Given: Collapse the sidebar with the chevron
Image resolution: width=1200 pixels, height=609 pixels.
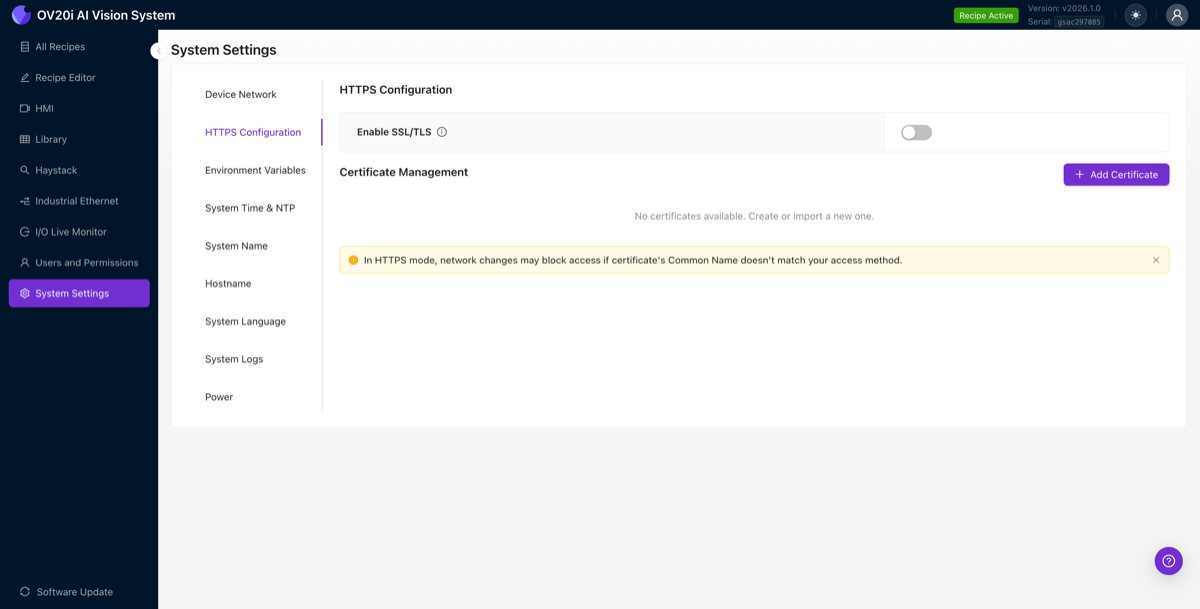Looking at the screenshot, I should point(158,49).
